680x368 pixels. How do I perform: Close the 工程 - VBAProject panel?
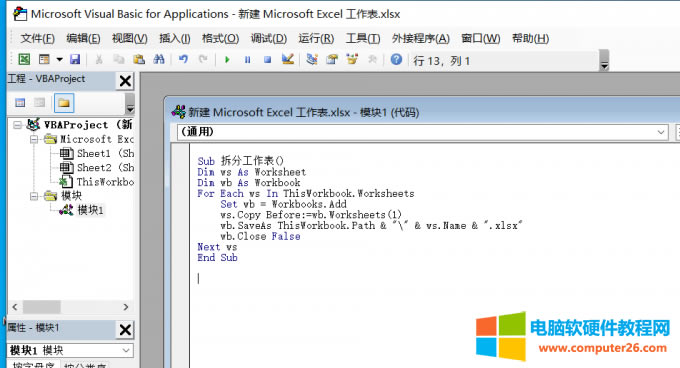pyautogui.click(x=125, y=81)
